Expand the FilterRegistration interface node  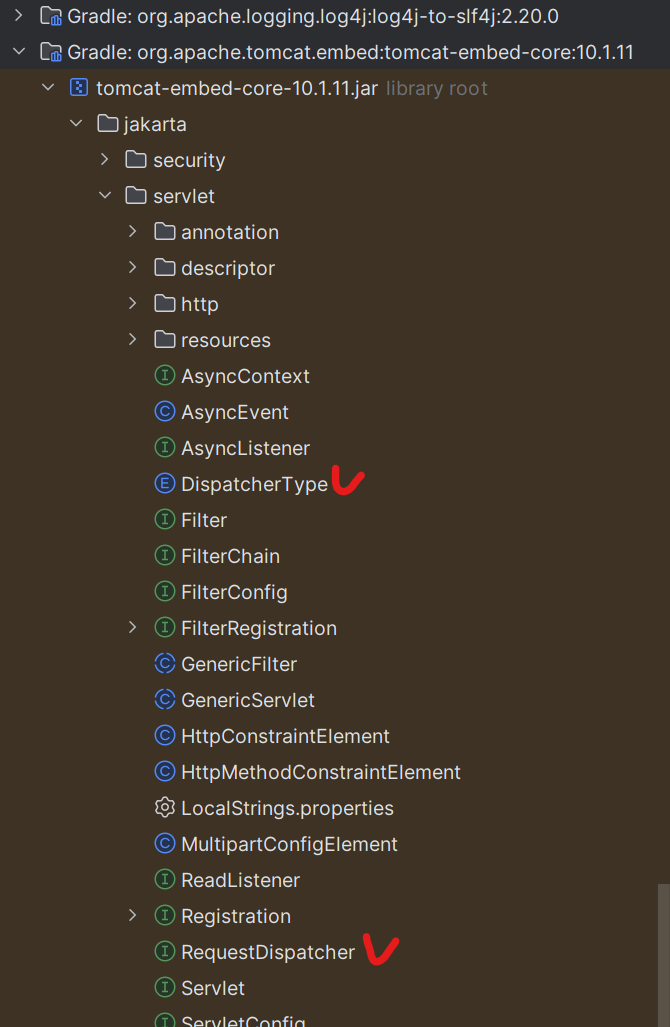click(133, 628)
